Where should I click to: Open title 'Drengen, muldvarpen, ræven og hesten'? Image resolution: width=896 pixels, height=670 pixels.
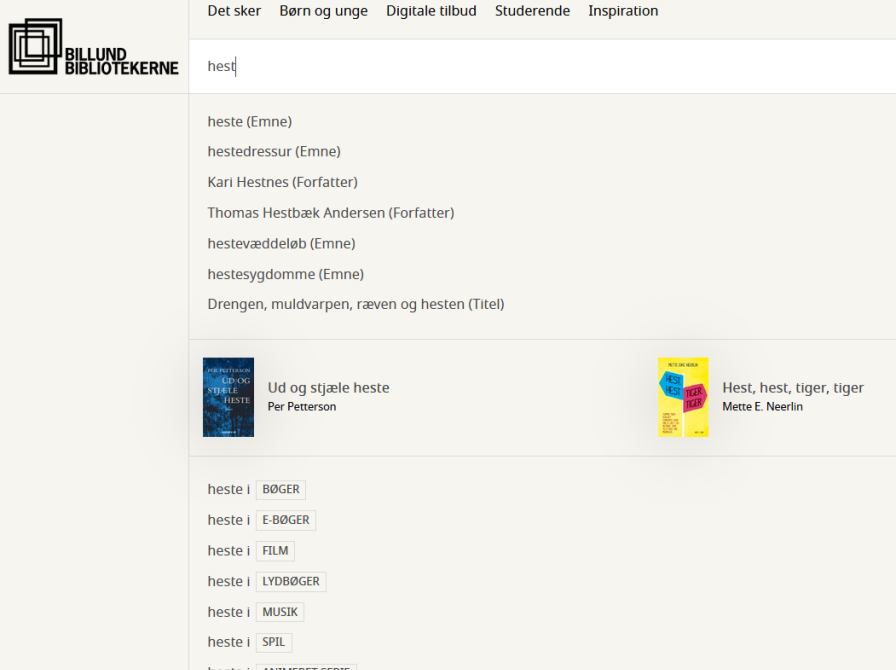coord(355,304)
